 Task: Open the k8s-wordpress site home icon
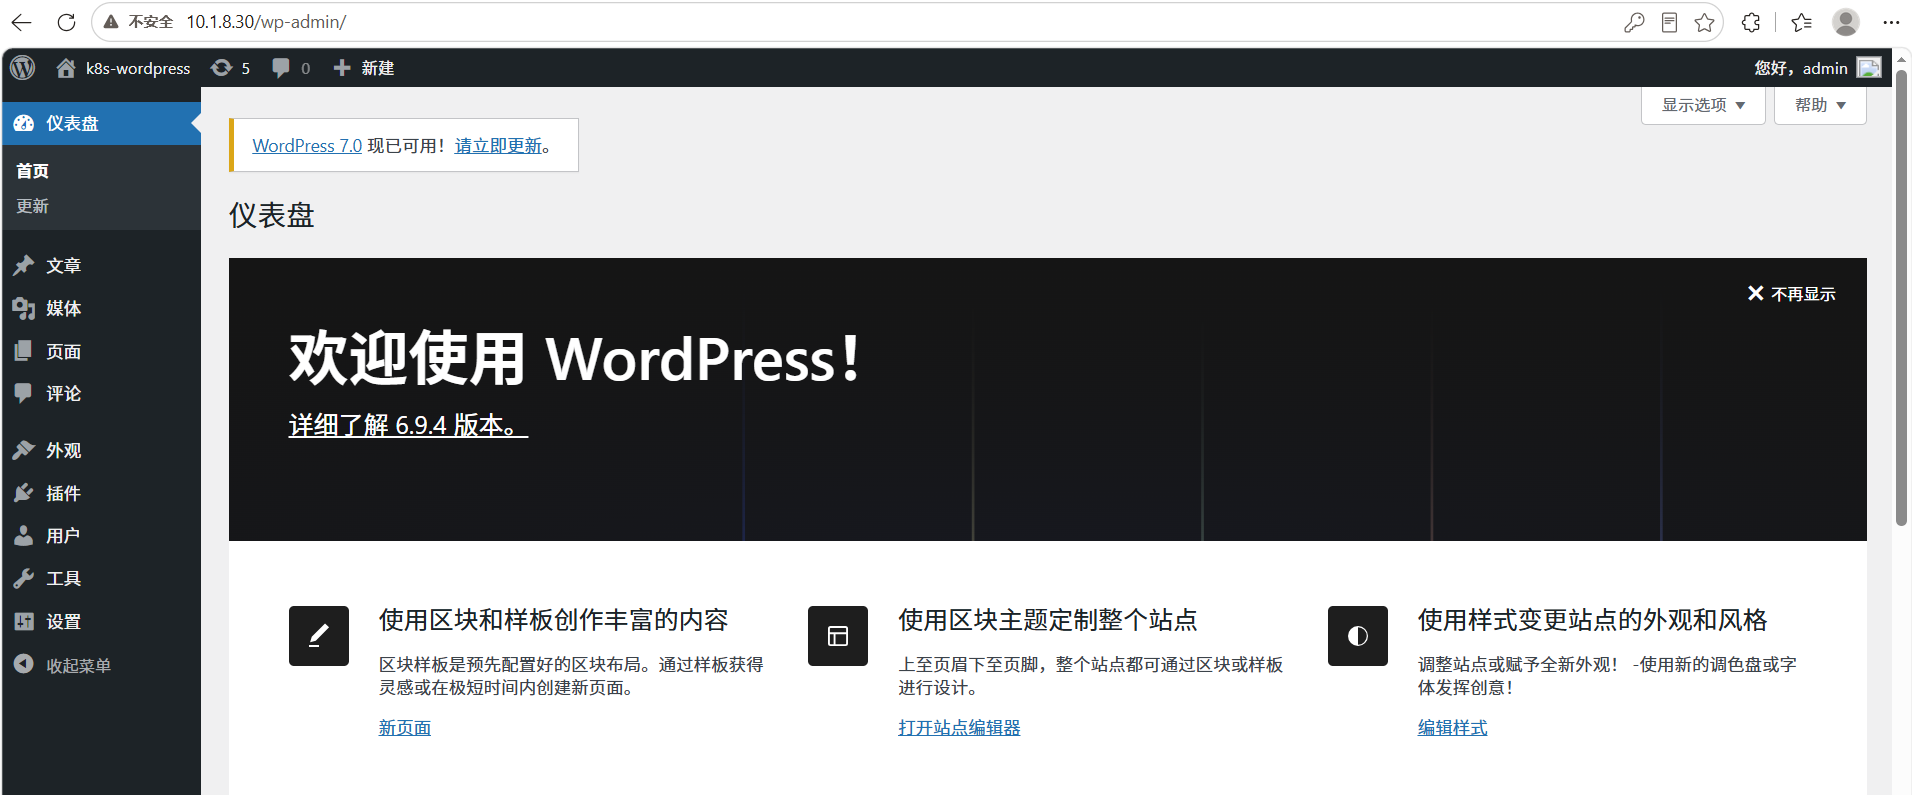click(66, 68)
